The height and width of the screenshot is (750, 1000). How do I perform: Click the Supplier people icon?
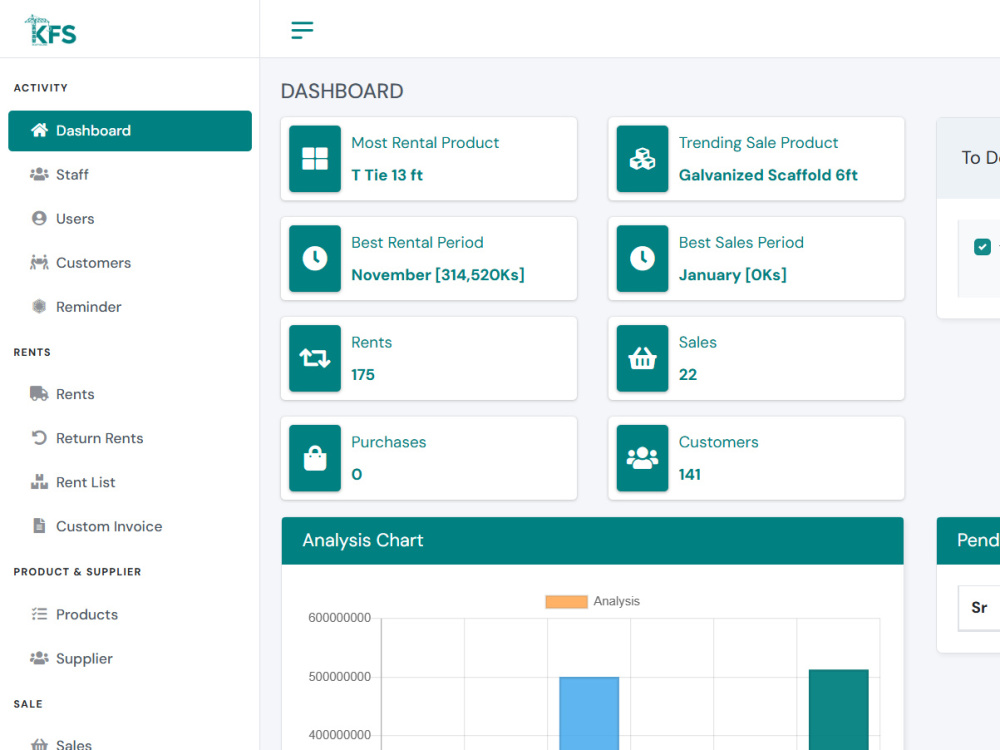tap(40, 658)
